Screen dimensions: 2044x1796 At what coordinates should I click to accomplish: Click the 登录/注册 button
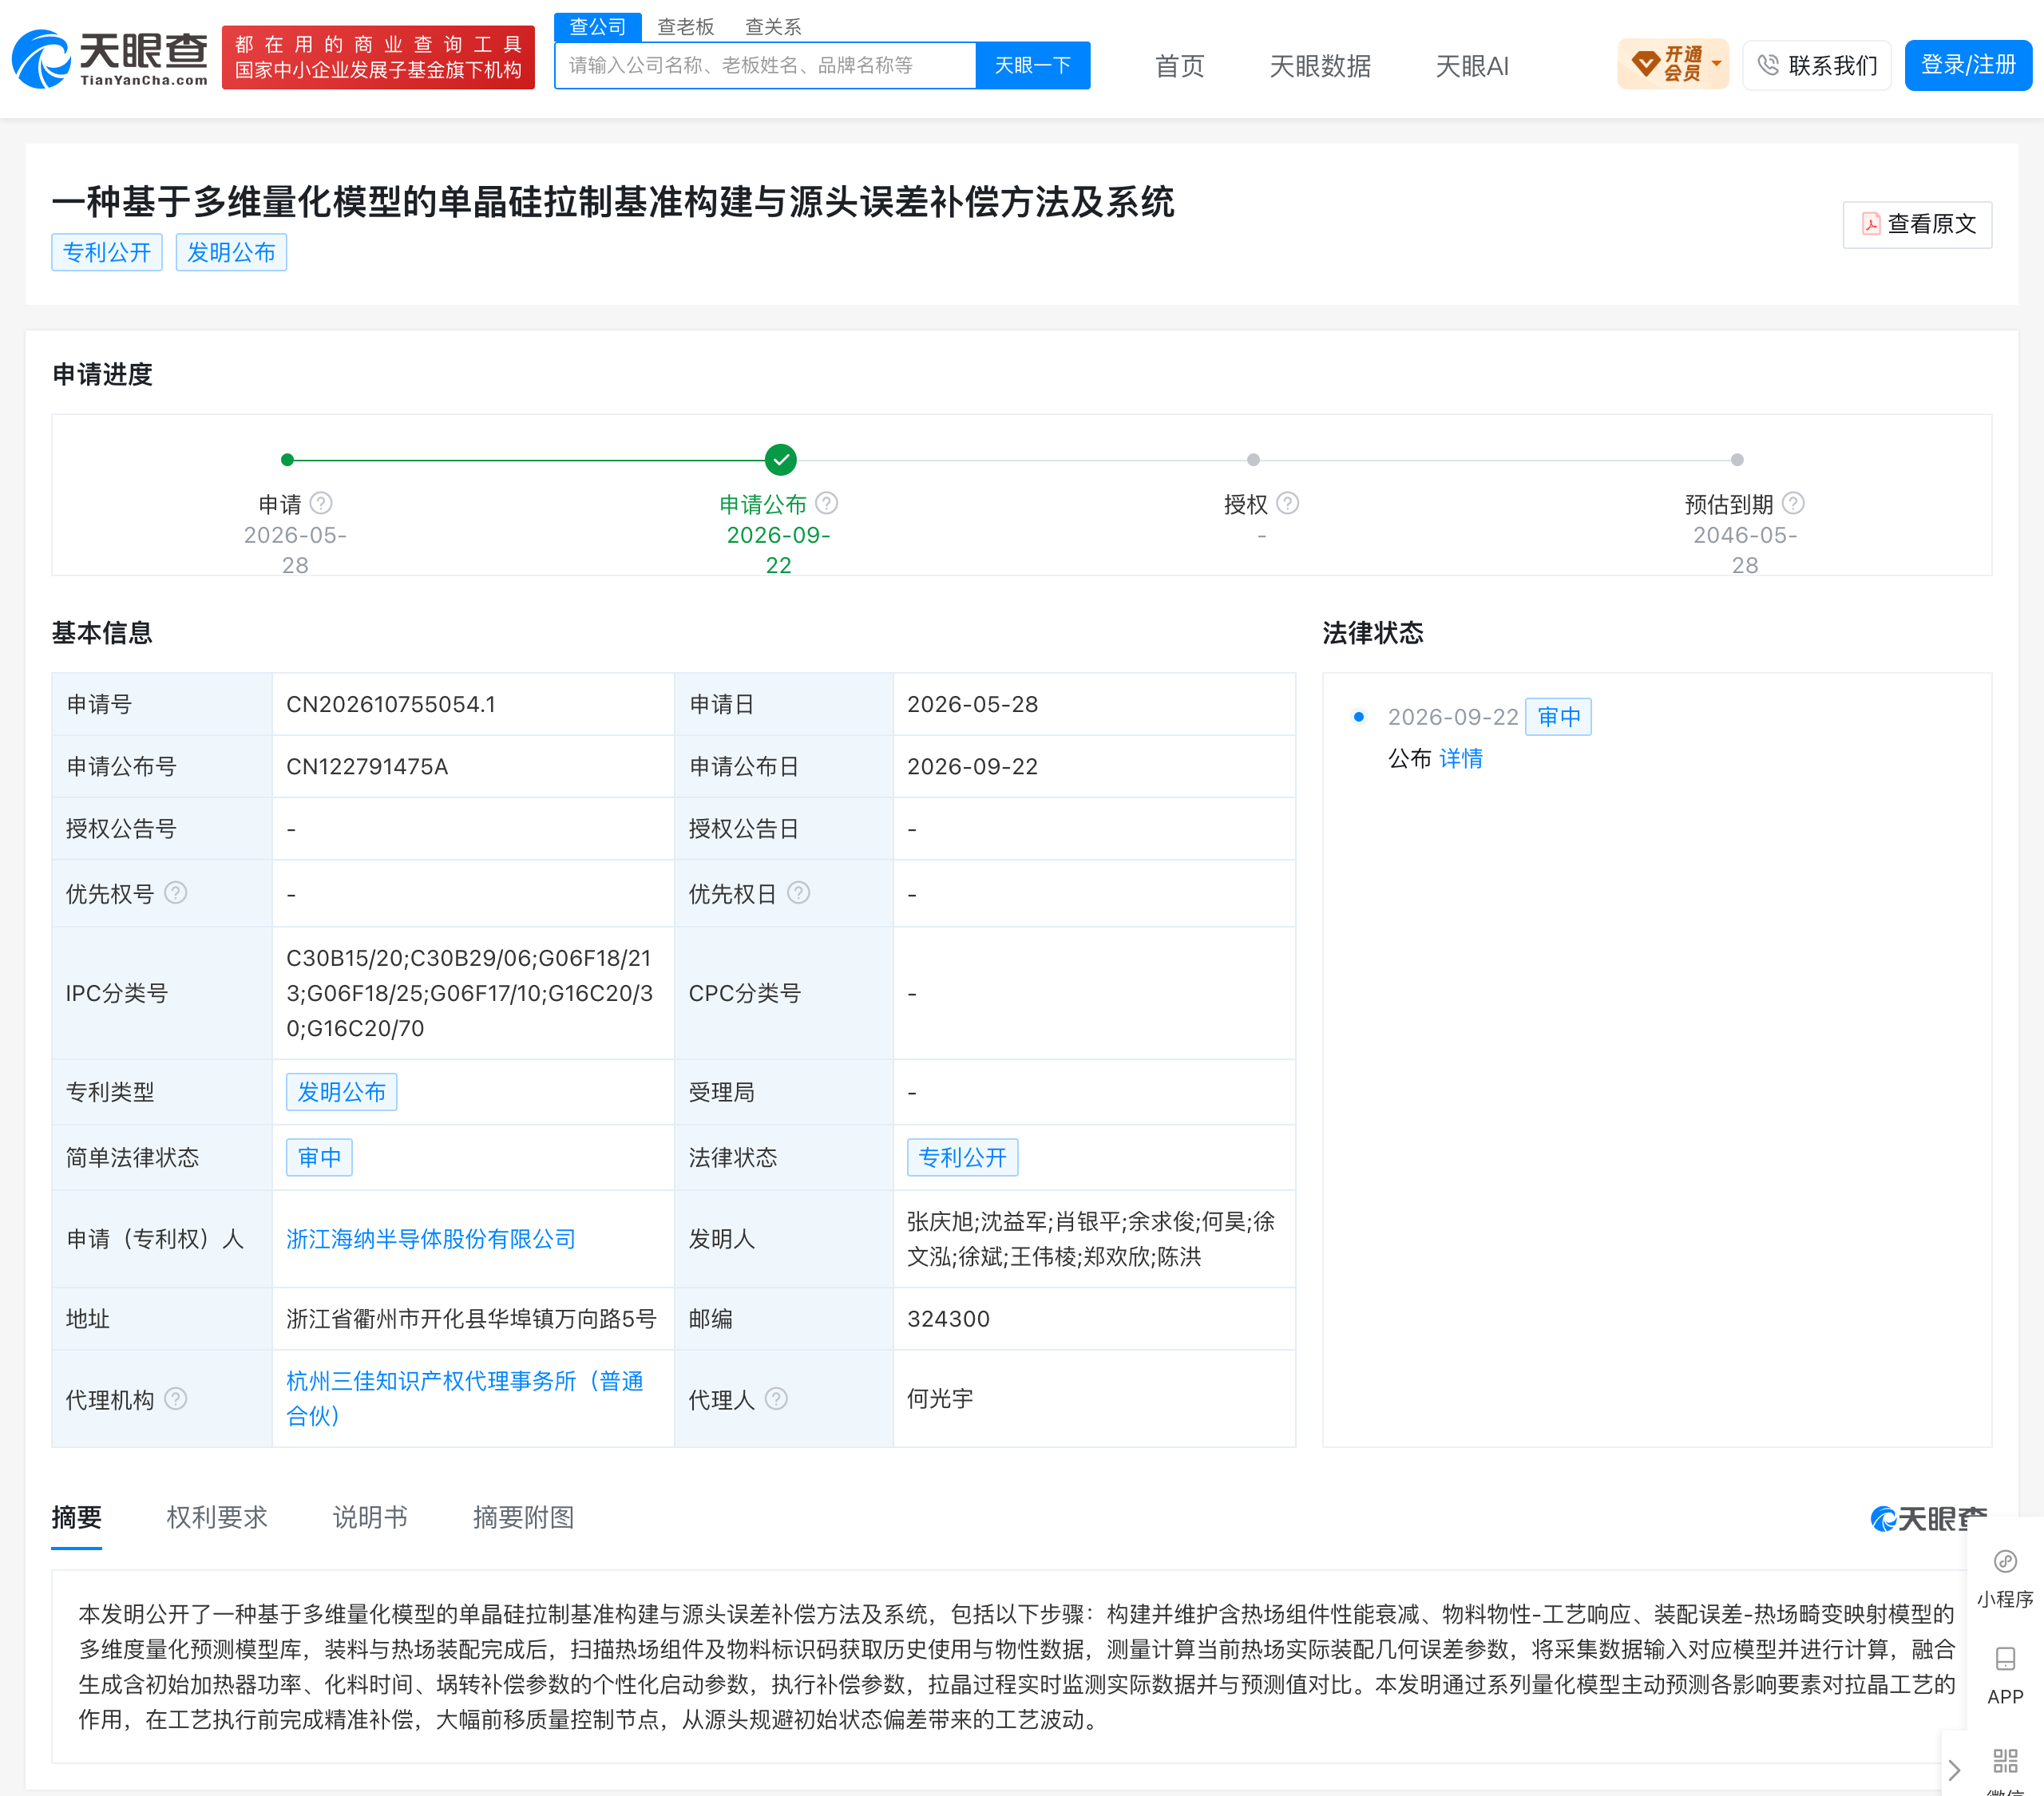[x=1967, y=65]
